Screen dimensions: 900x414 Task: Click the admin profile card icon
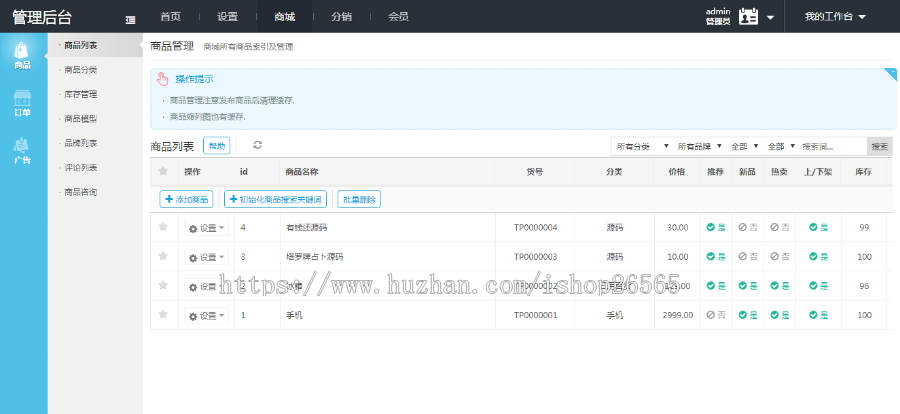[748, 17]
